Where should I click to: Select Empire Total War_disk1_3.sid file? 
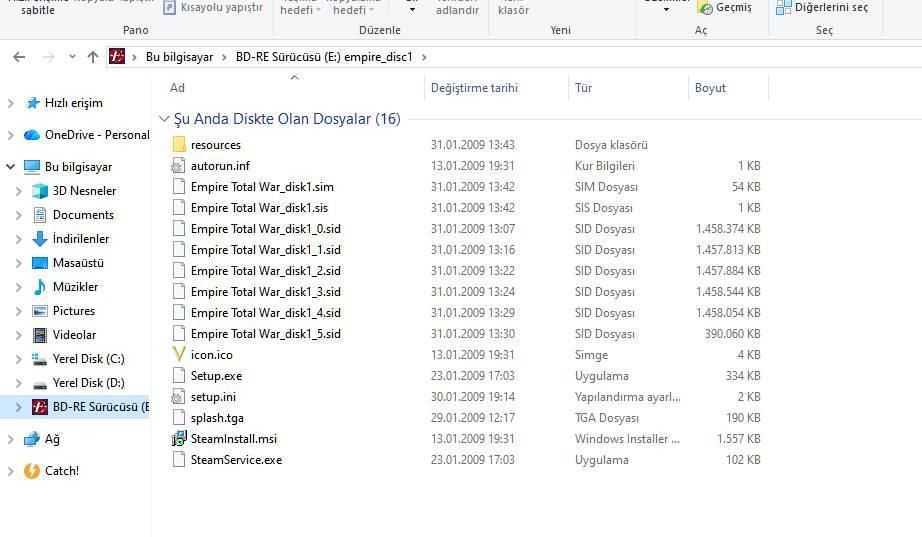click(266, 292)
